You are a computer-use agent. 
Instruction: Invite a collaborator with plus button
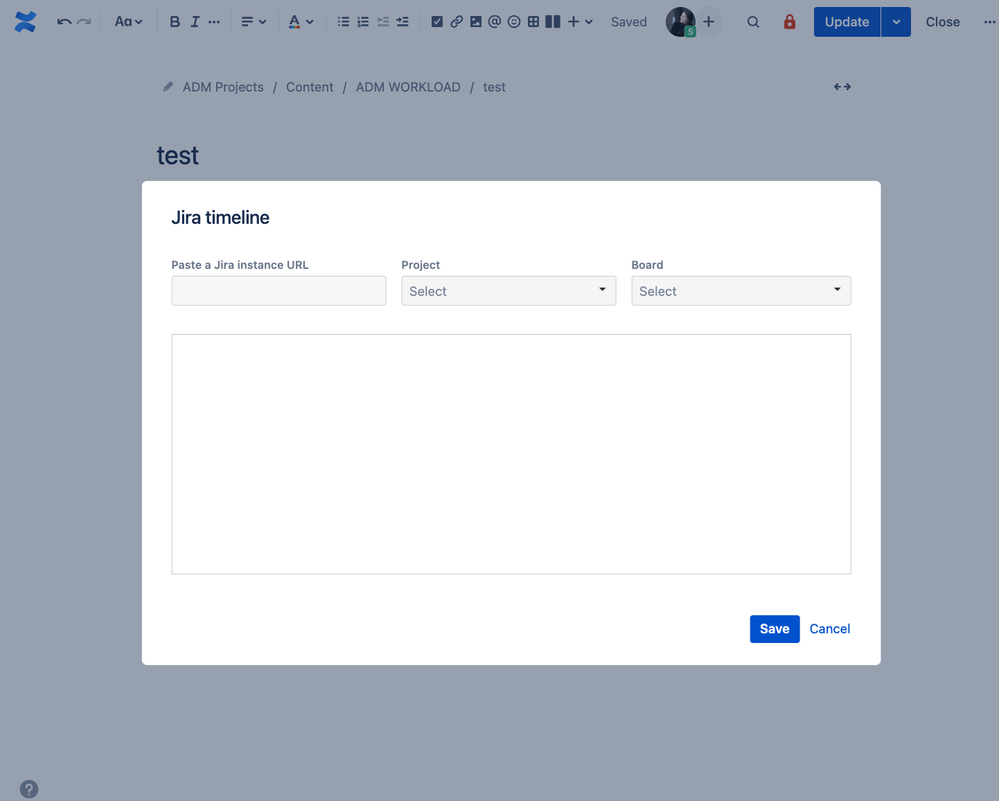click(x=708, y=22)
